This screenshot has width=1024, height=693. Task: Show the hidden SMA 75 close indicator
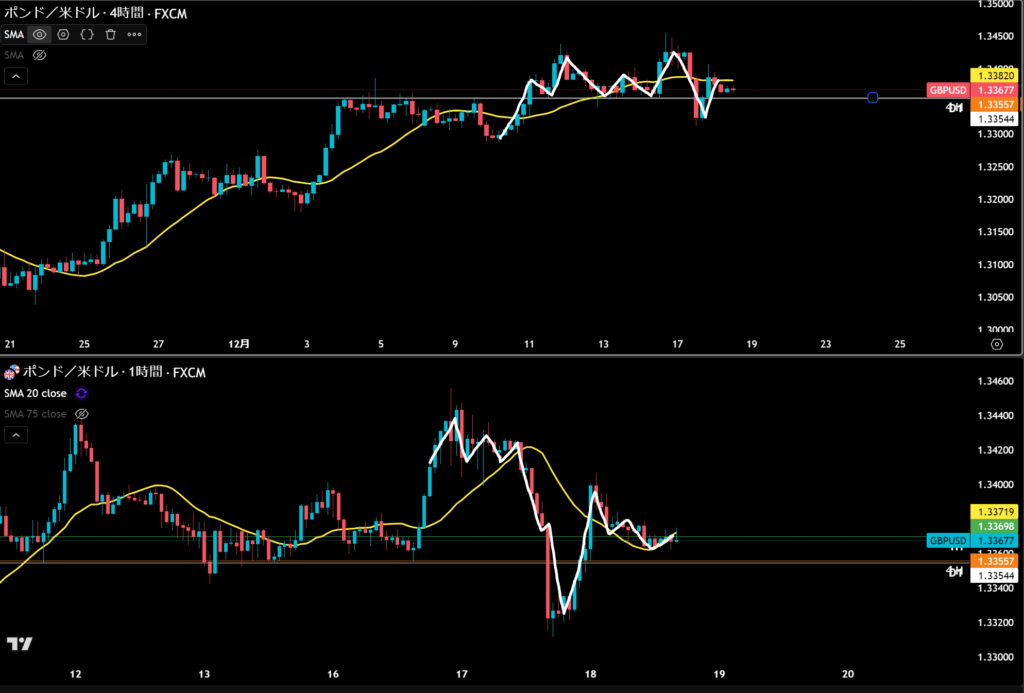82,413
